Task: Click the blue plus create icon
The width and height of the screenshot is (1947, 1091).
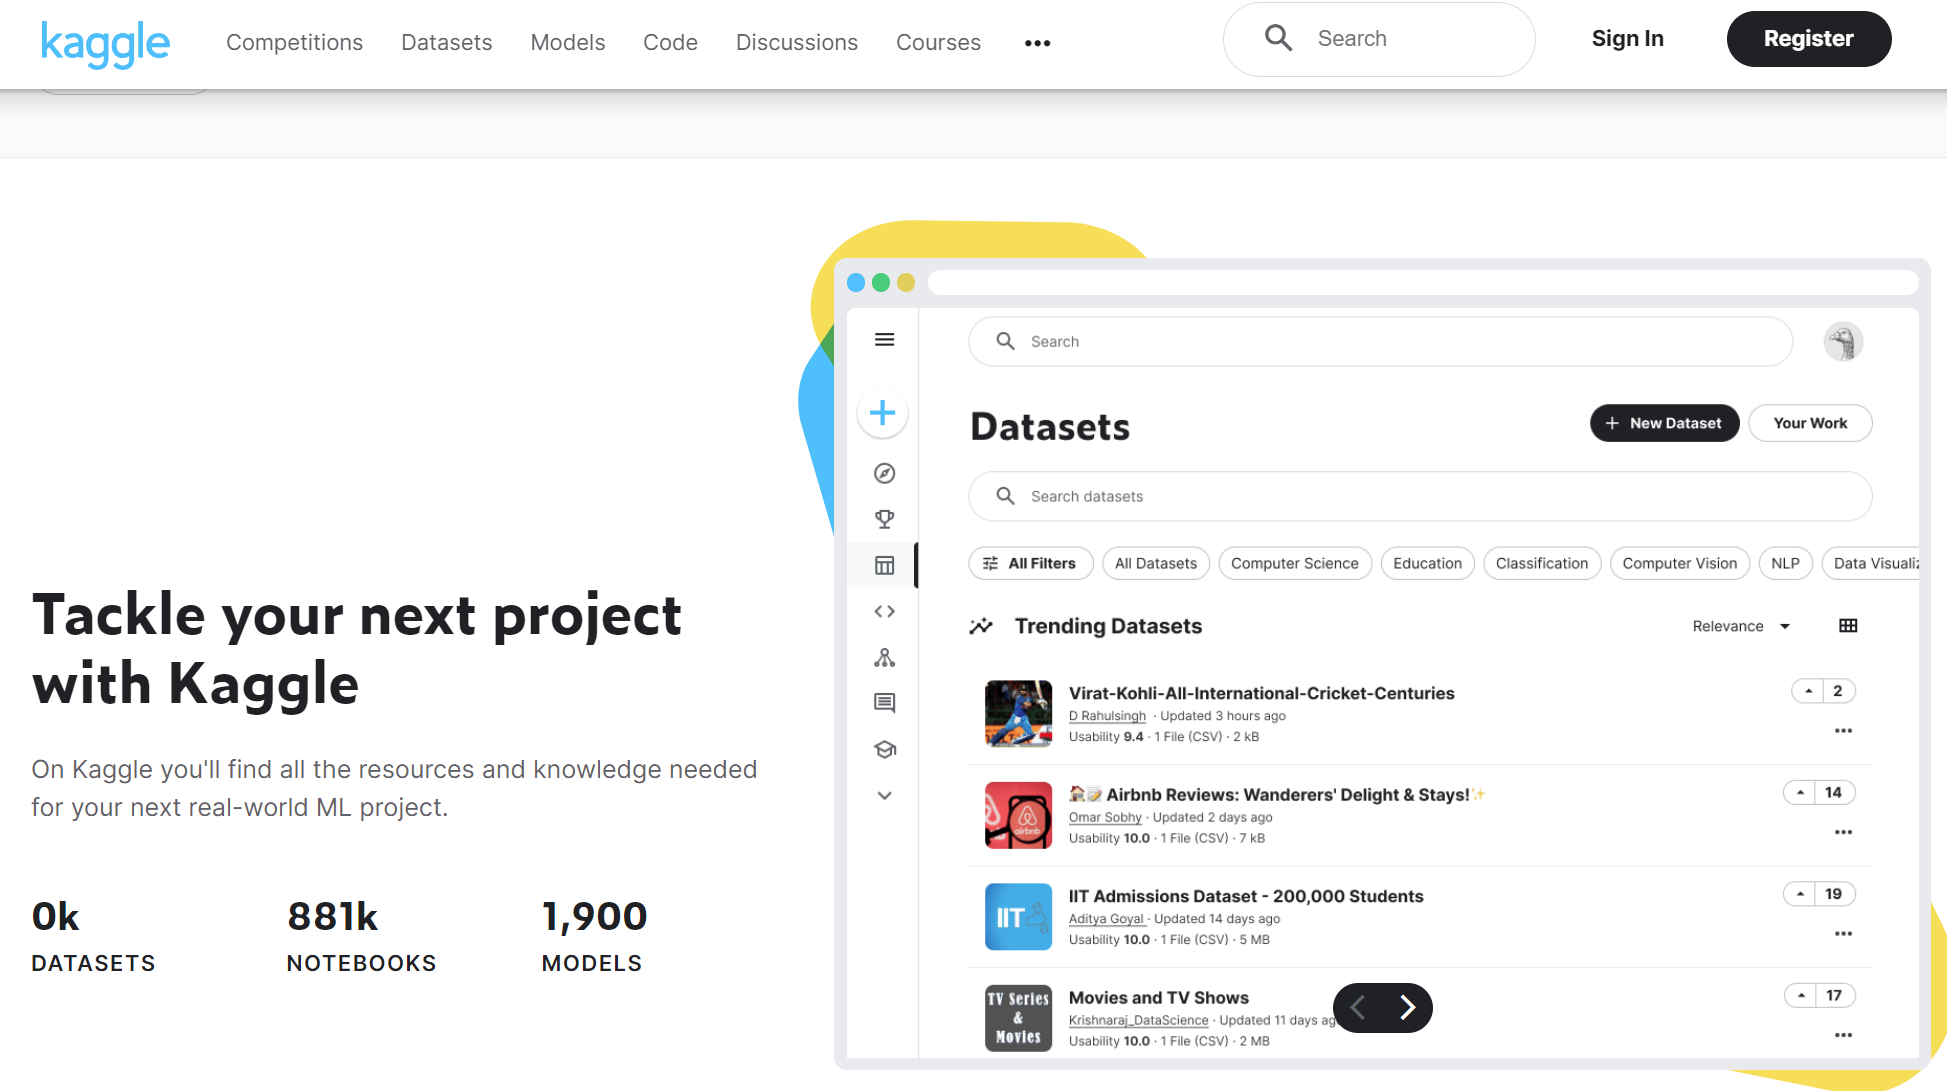Action: coord(882,413)
